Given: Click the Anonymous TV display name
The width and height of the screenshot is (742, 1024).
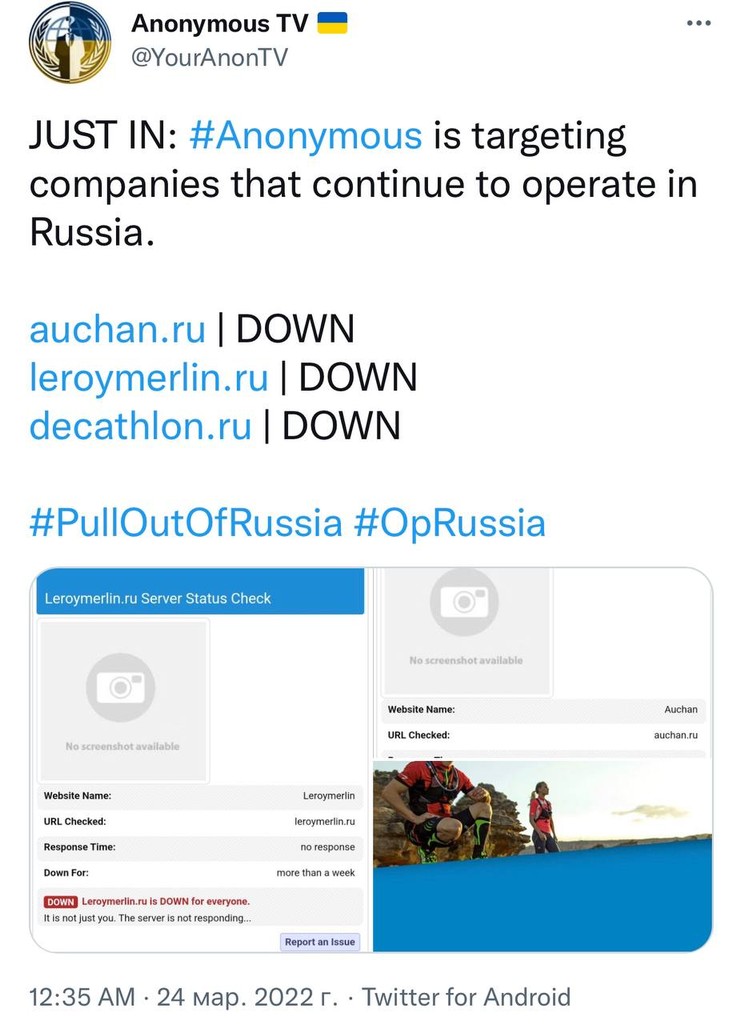Looking at the screenshot, I should tap(219, 23).
